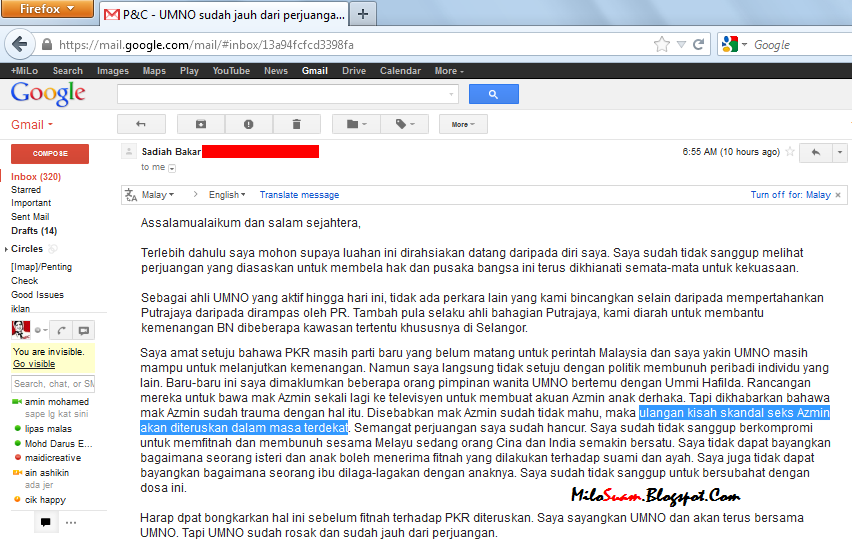852x549 pixels.
Task: Open chat with lipas malas
Action: tap(48, 429)
